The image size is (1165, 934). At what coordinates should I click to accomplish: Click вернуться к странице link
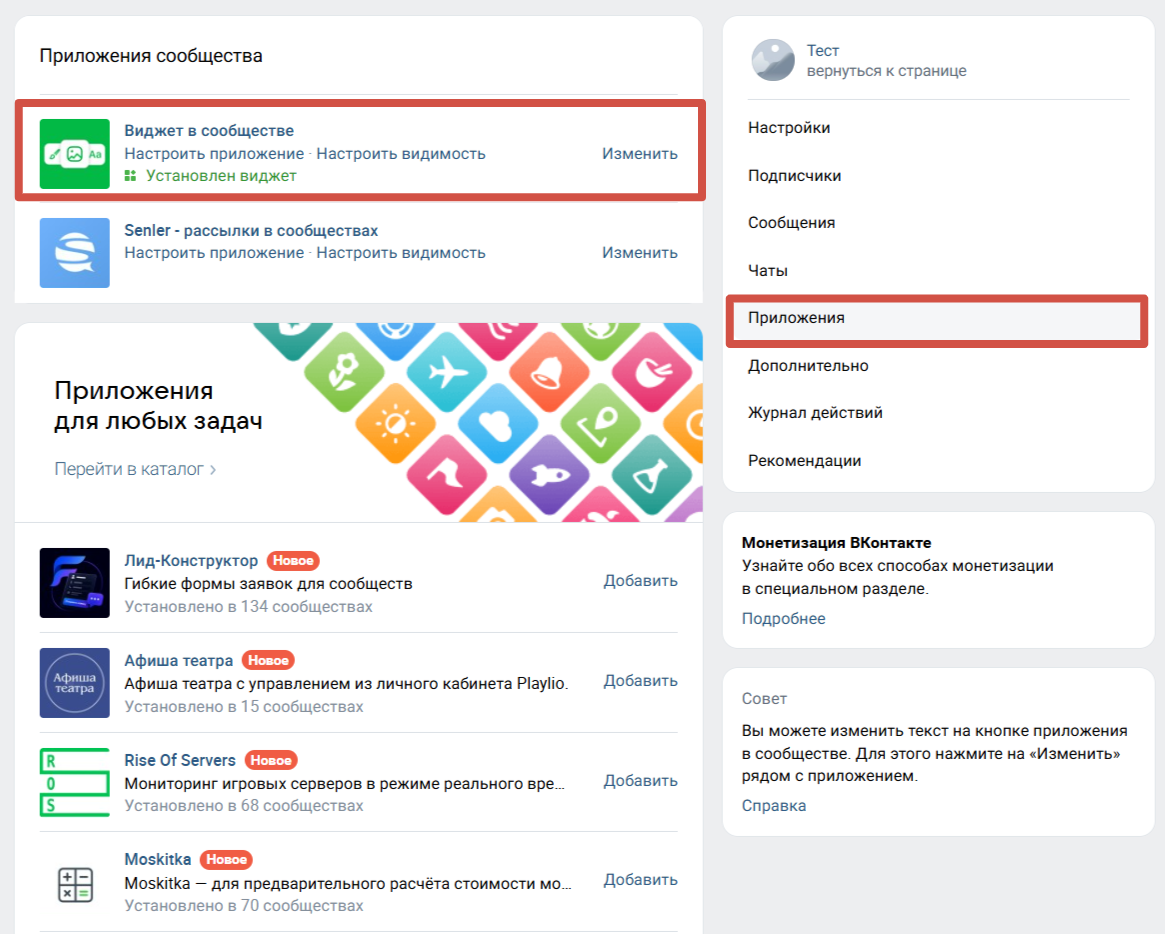[886, 71]
